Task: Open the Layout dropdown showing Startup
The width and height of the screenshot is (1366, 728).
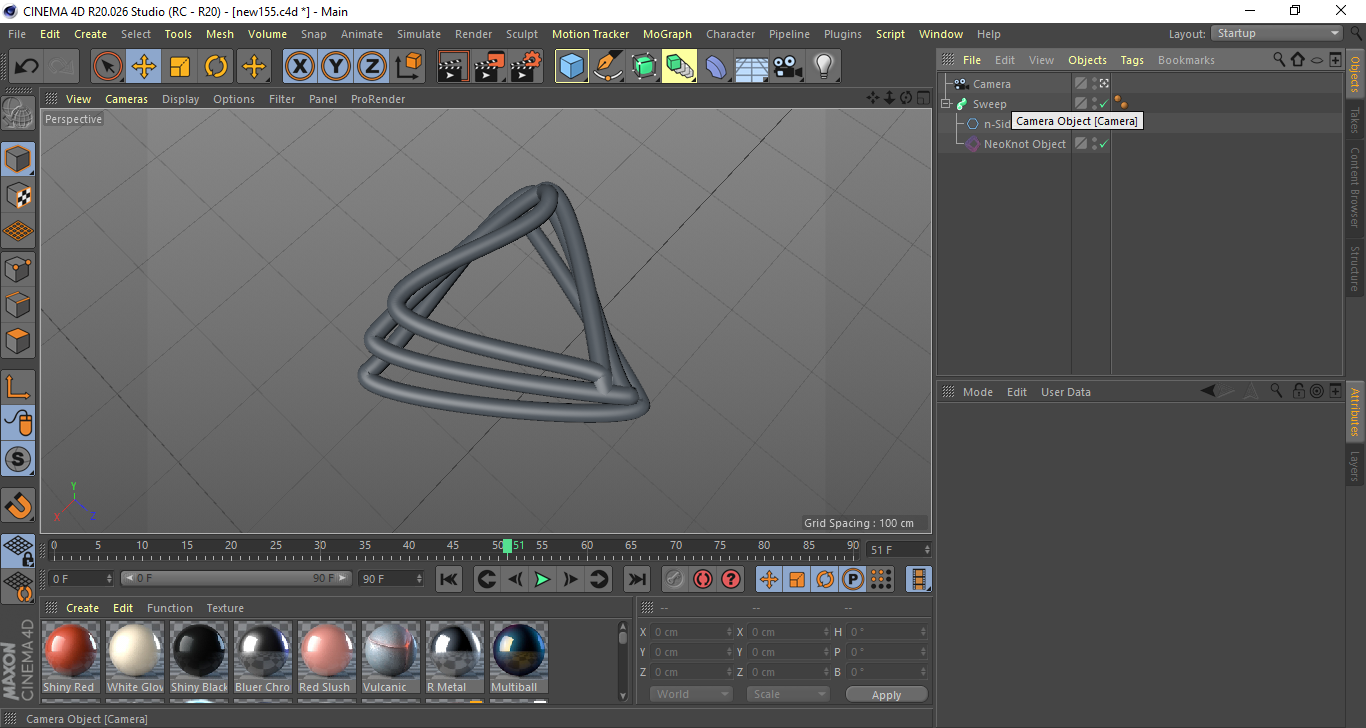Action: click(1278, 33)
